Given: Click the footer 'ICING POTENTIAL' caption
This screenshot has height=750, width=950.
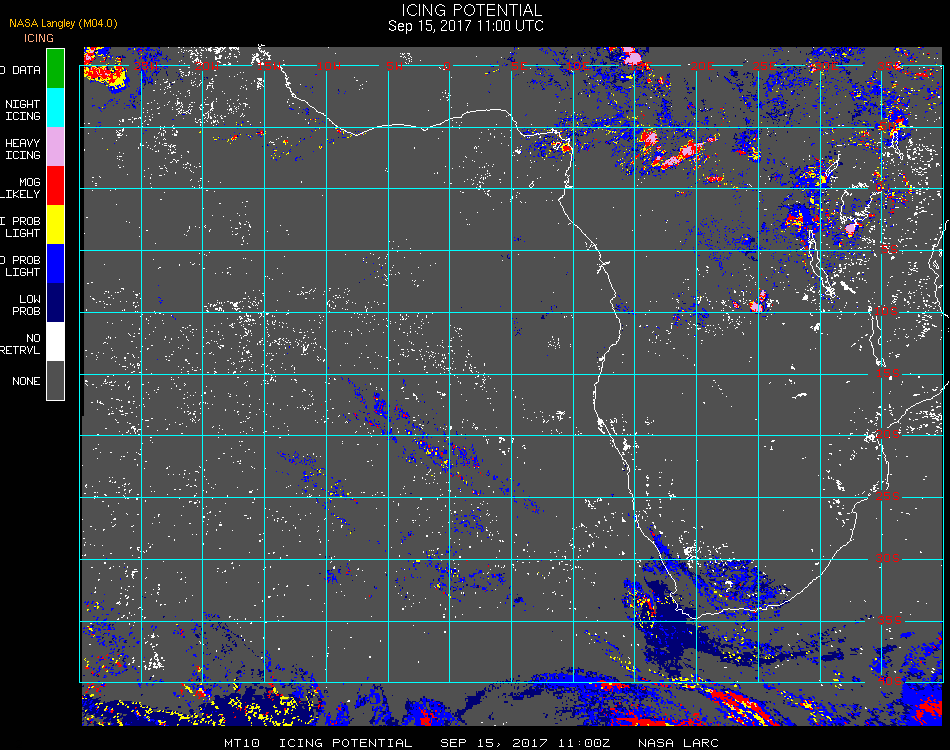Looking at the screenshot, I should [345, 743].
